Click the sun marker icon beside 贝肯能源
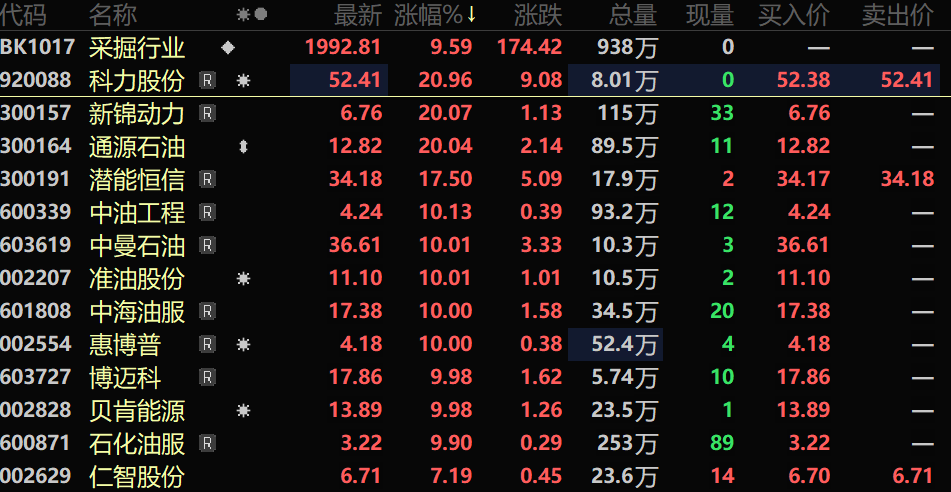 pyautogui.click(x=243, y=411)
